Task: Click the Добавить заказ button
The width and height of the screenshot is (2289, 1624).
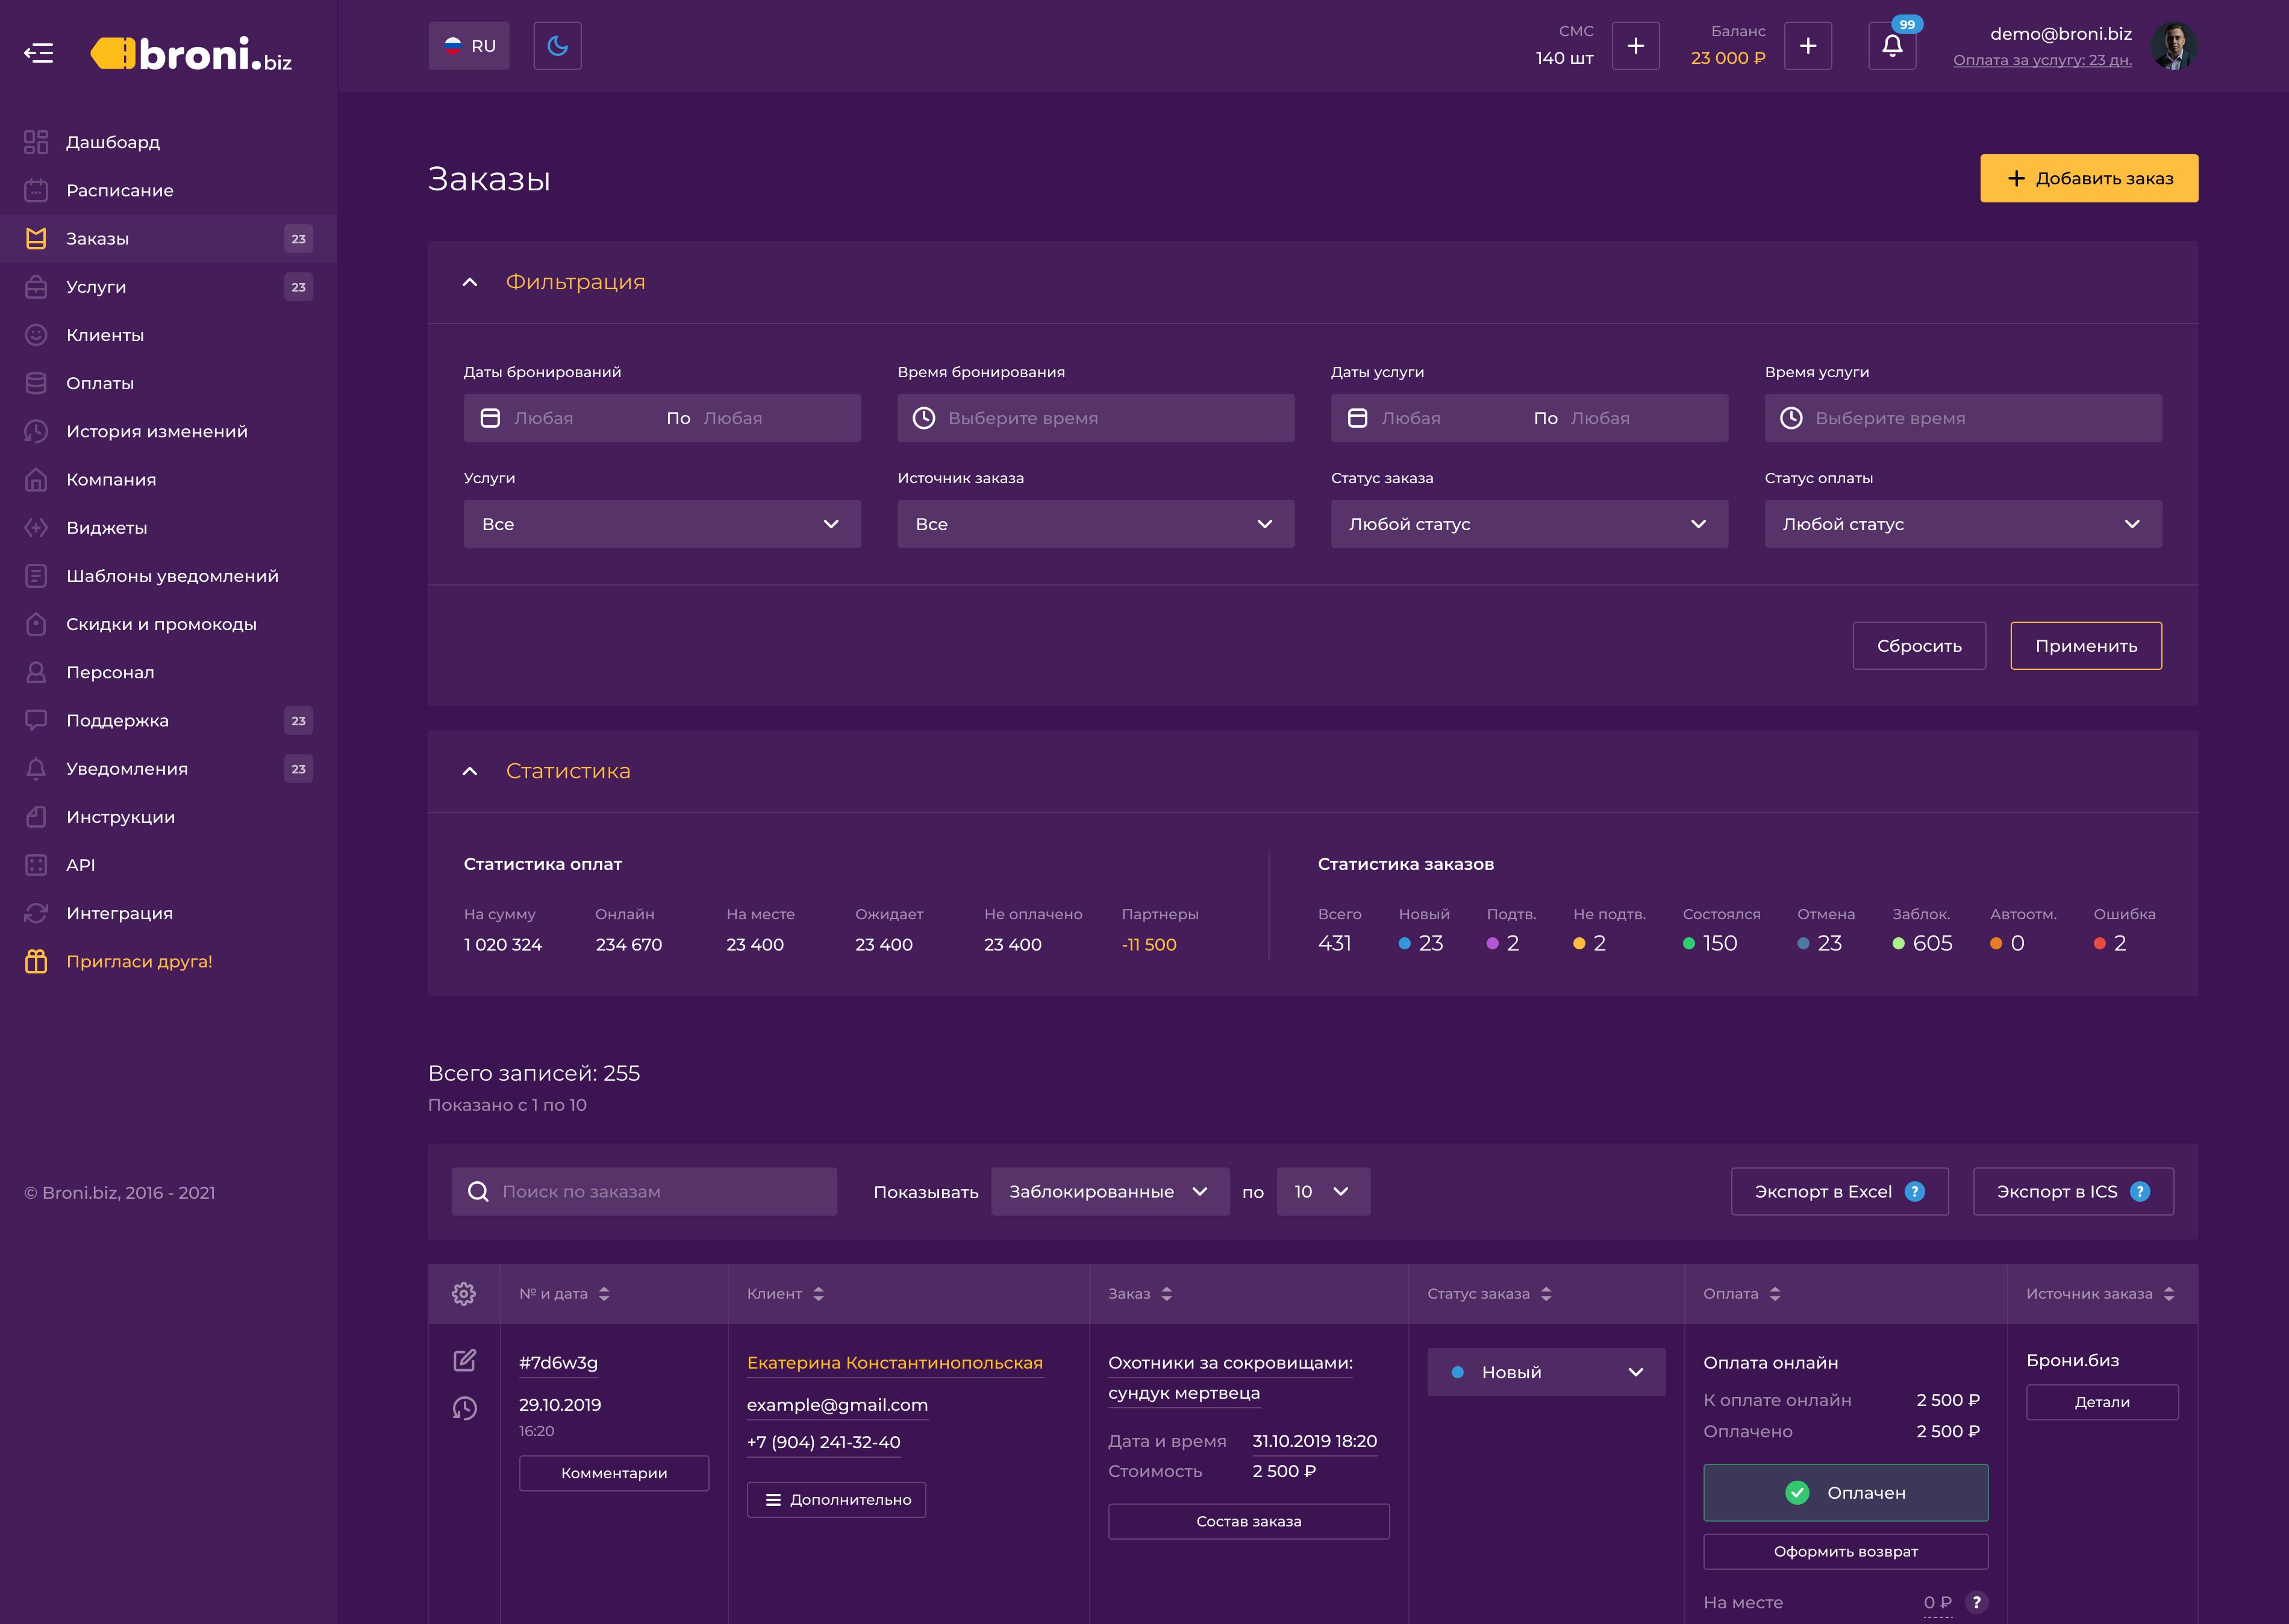Action: tap(2089, 178)
